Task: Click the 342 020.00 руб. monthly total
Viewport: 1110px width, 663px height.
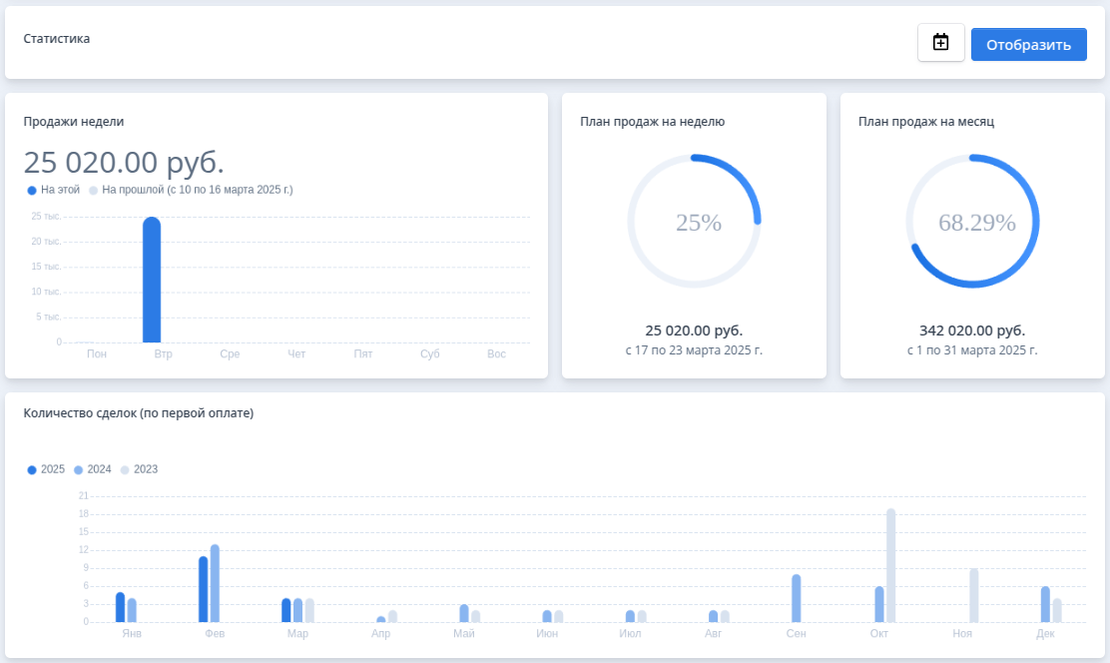Action: (972, 331)
